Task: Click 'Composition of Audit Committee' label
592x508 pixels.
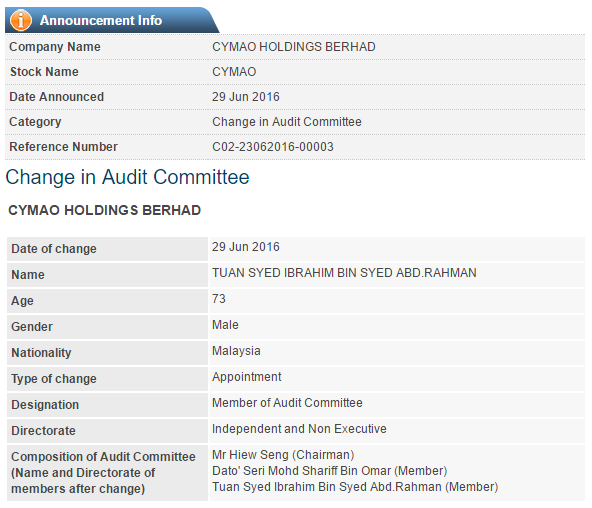Action: point(103,473)
